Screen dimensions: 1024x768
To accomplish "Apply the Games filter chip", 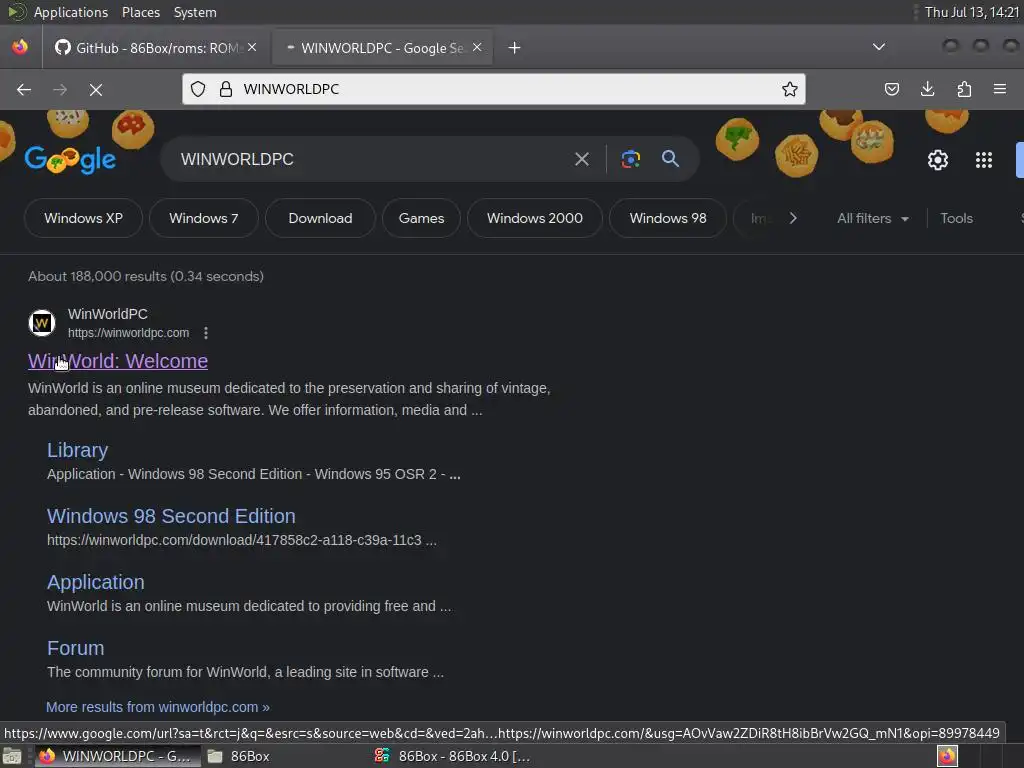I will [421, 218].
